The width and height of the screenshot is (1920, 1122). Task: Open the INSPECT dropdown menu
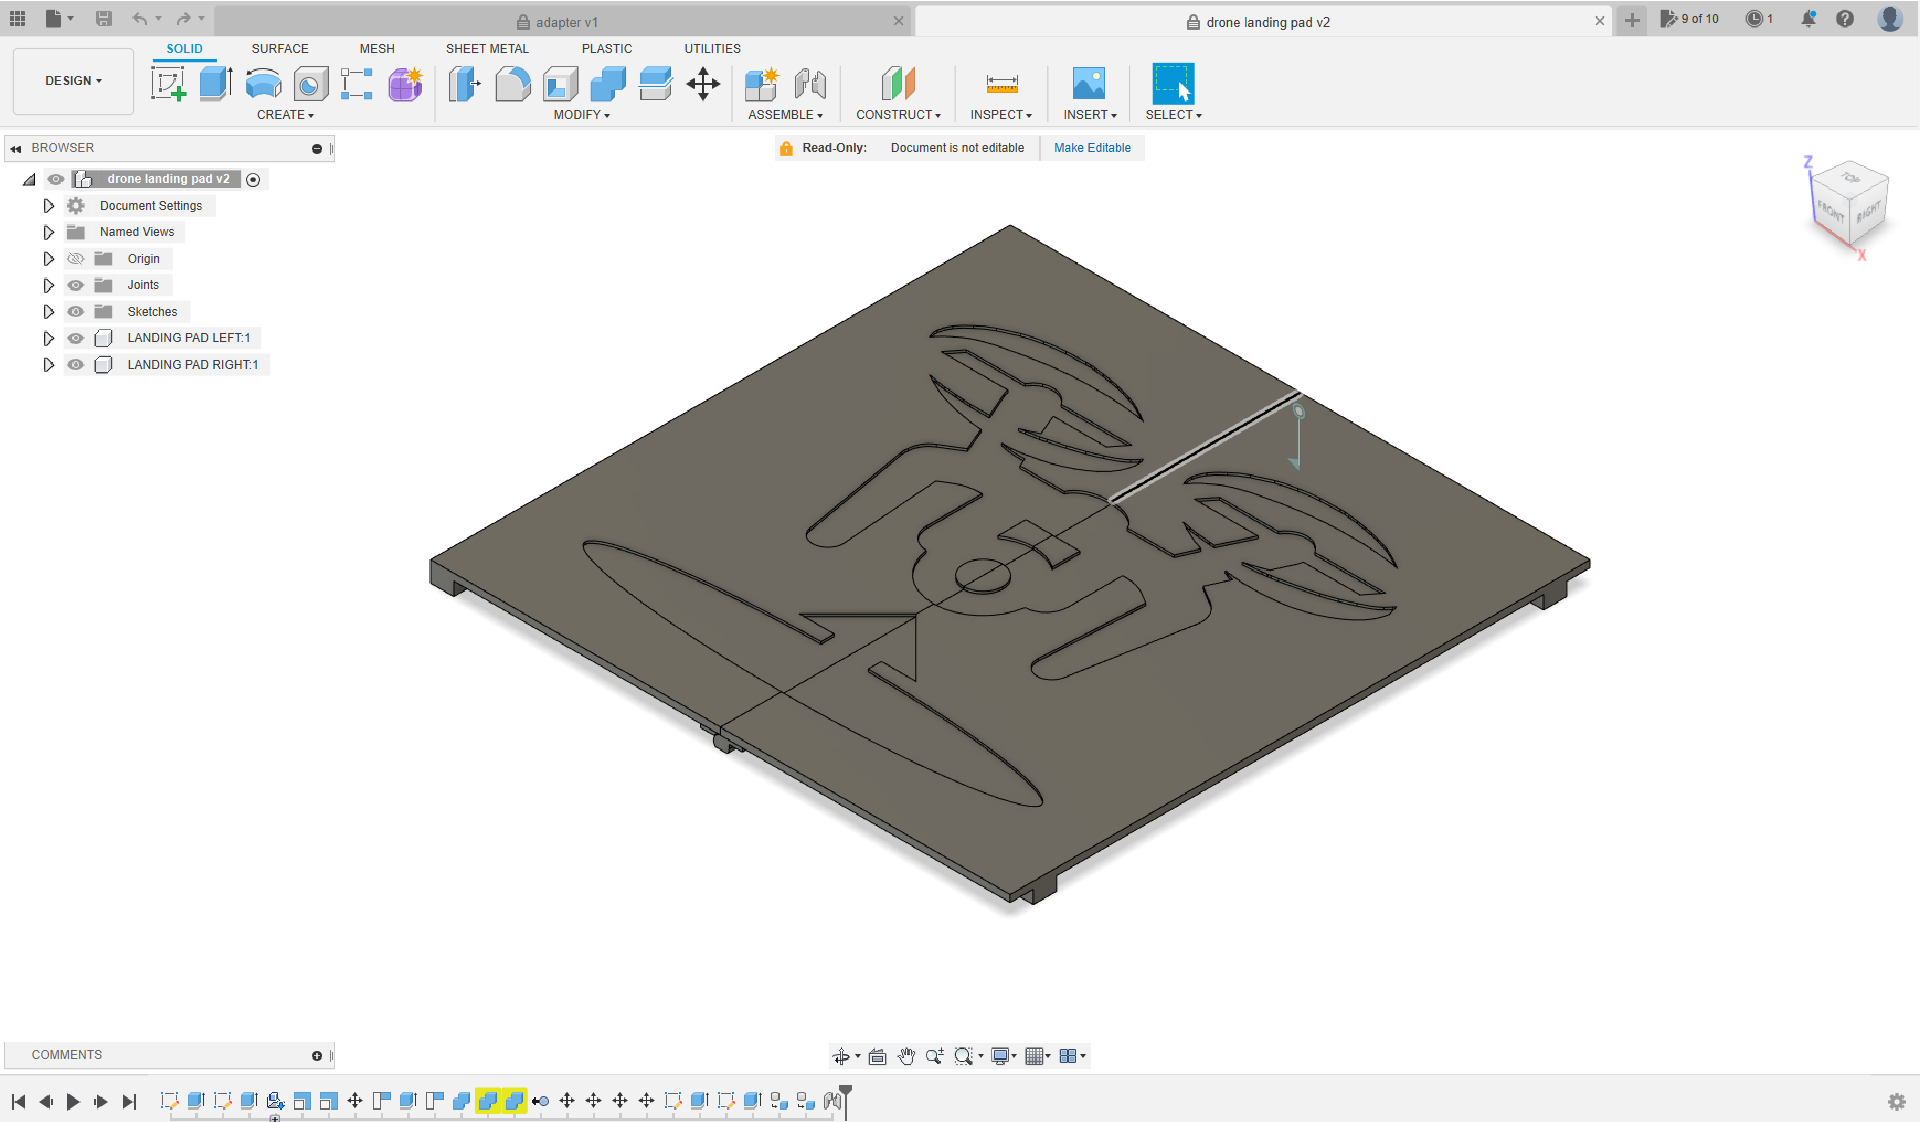pos(1001,115)
